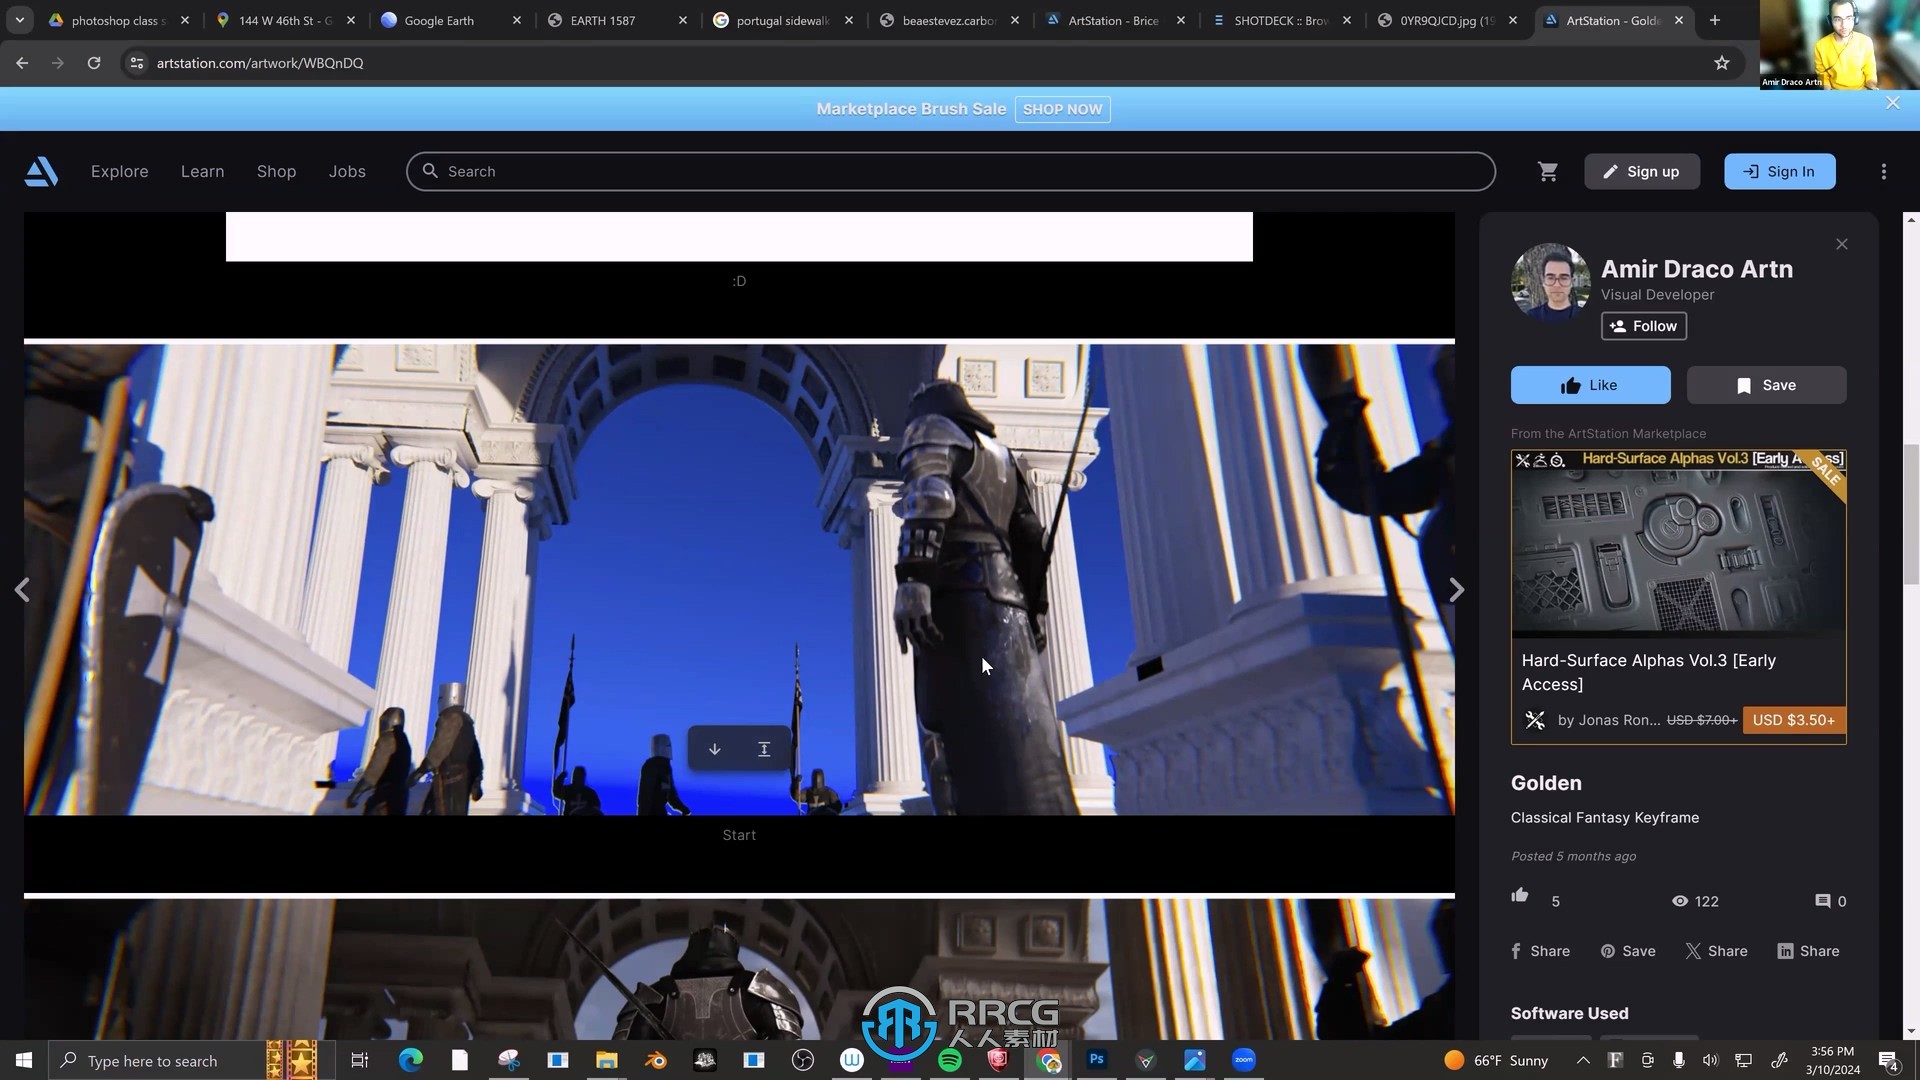This screenshot has width=1920, height=1080.
Task: Switch to the portugal sidewalk tab
Action: click(x=784, y=20)
